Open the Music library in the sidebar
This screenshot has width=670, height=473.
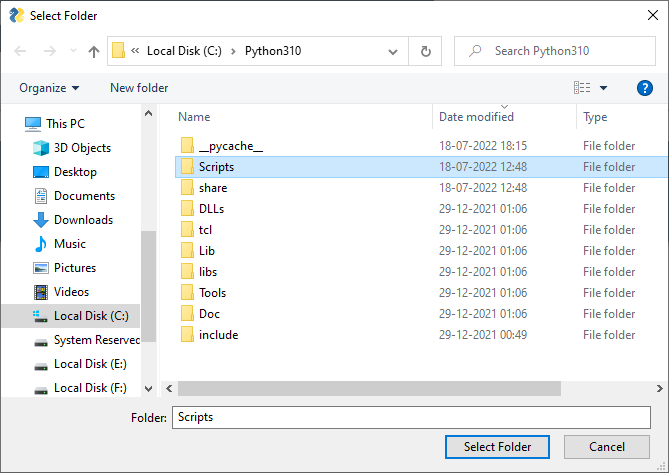pyautogui.click(x=69, y=244)
